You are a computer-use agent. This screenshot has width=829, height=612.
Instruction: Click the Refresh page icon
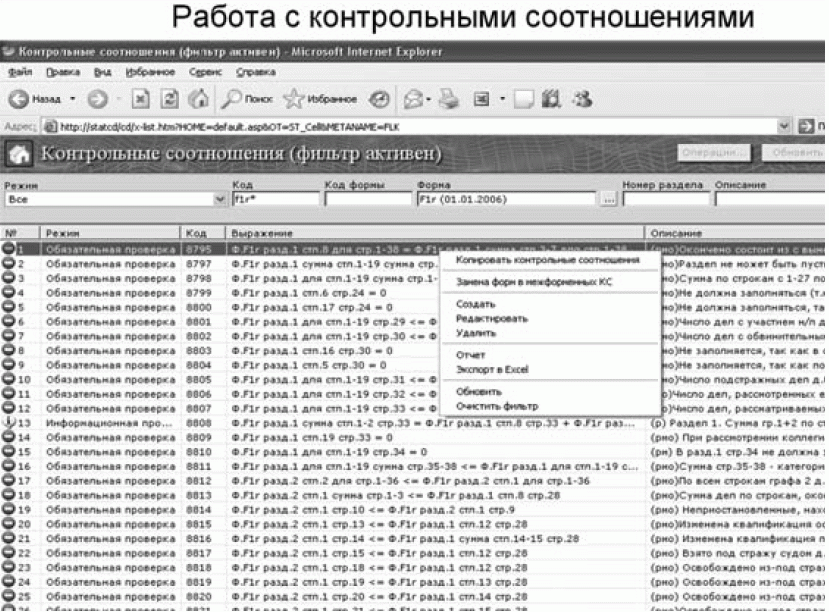[169, 99]
